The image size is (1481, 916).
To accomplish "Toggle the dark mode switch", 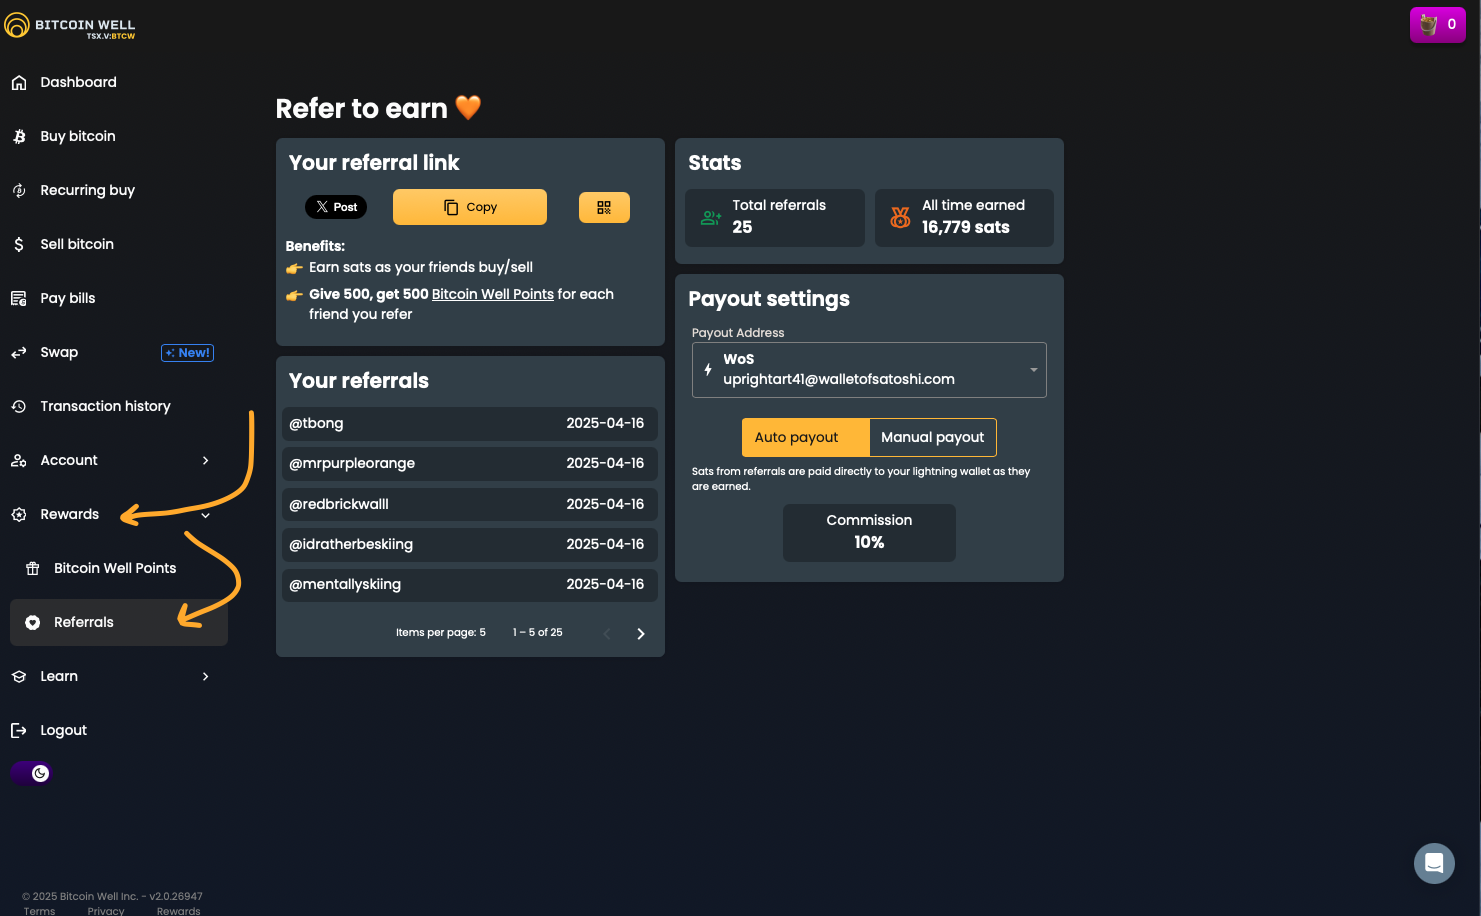I will (x=32, y=773).
